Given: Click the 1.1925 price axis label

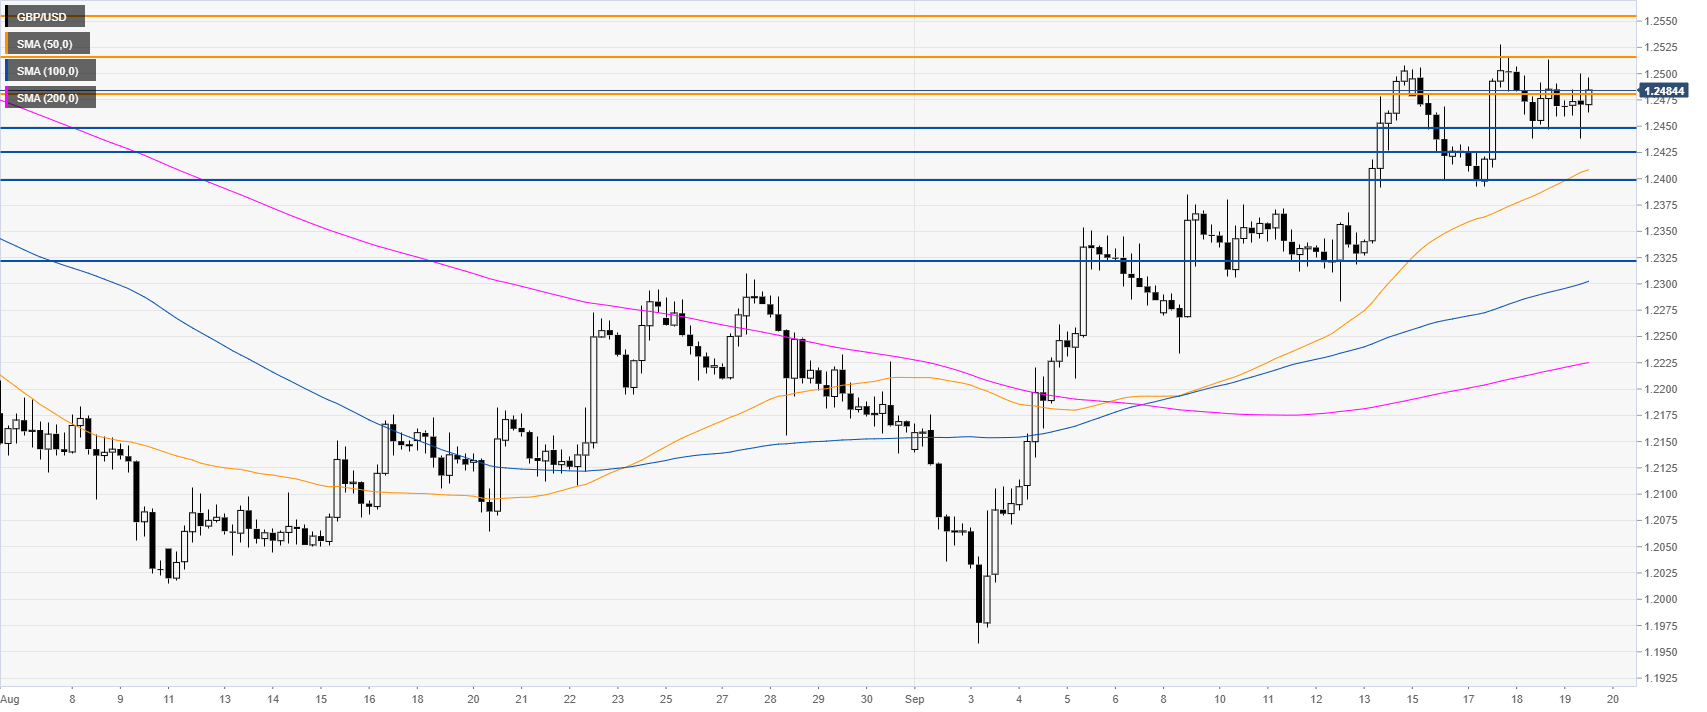Looking at the screenshot, I should [x=1661, y=679].
